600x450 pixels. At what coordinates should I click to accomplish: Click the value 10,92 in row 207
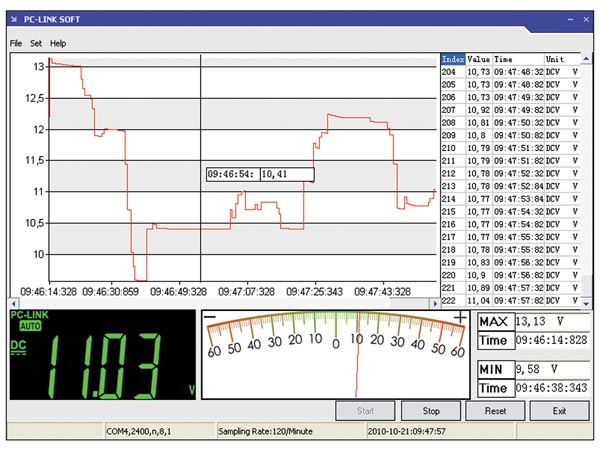tap(478, 110)
